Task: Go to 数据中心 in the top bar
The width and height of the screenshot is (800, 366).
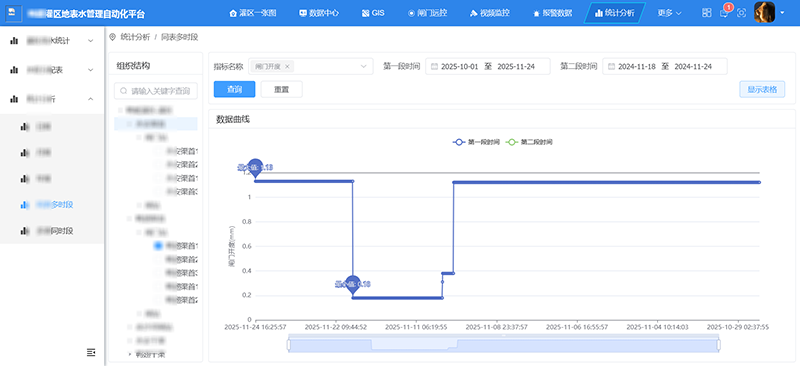Action: coord(319,13)
